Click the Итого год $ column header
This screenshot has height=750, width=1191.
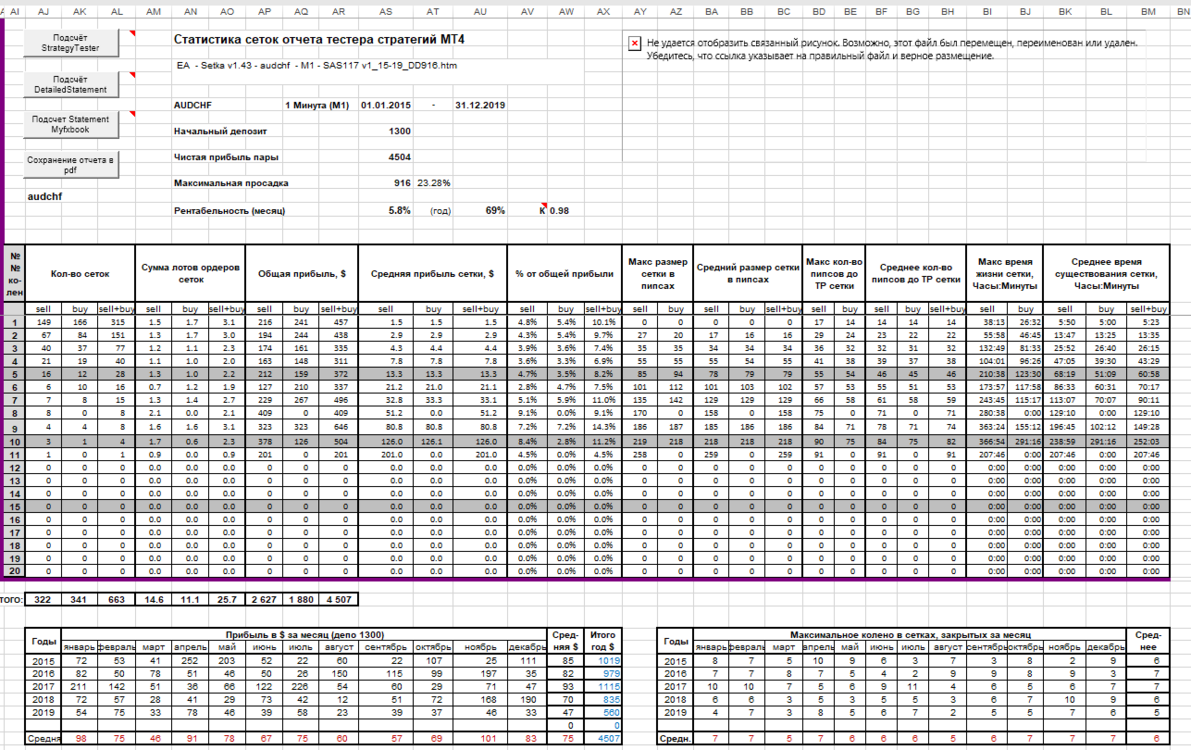[602, 641]
